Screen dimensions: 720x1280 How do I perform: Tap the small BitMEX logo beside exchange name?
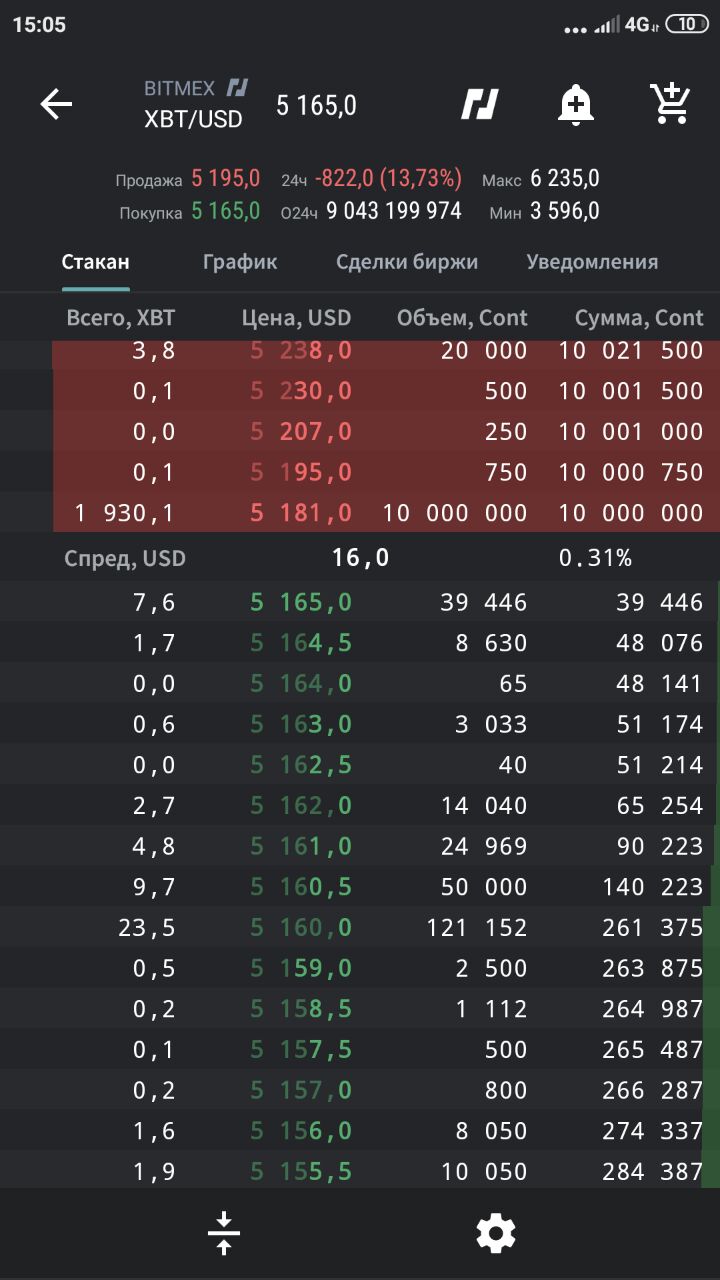pyautogui.click(x=238, y=88)
